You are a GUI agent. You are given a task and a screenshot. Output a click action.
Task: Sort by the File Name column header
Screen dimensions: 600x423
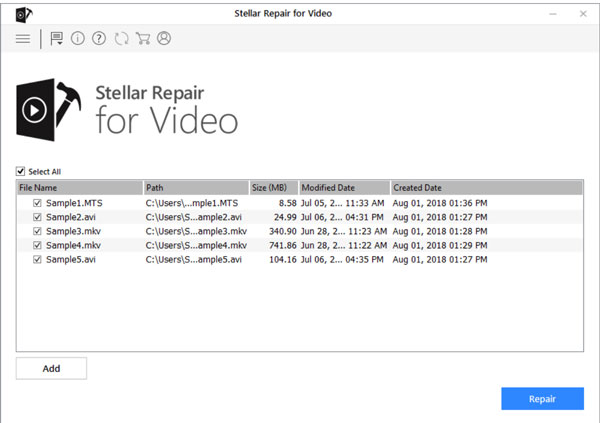coord(79,187)
